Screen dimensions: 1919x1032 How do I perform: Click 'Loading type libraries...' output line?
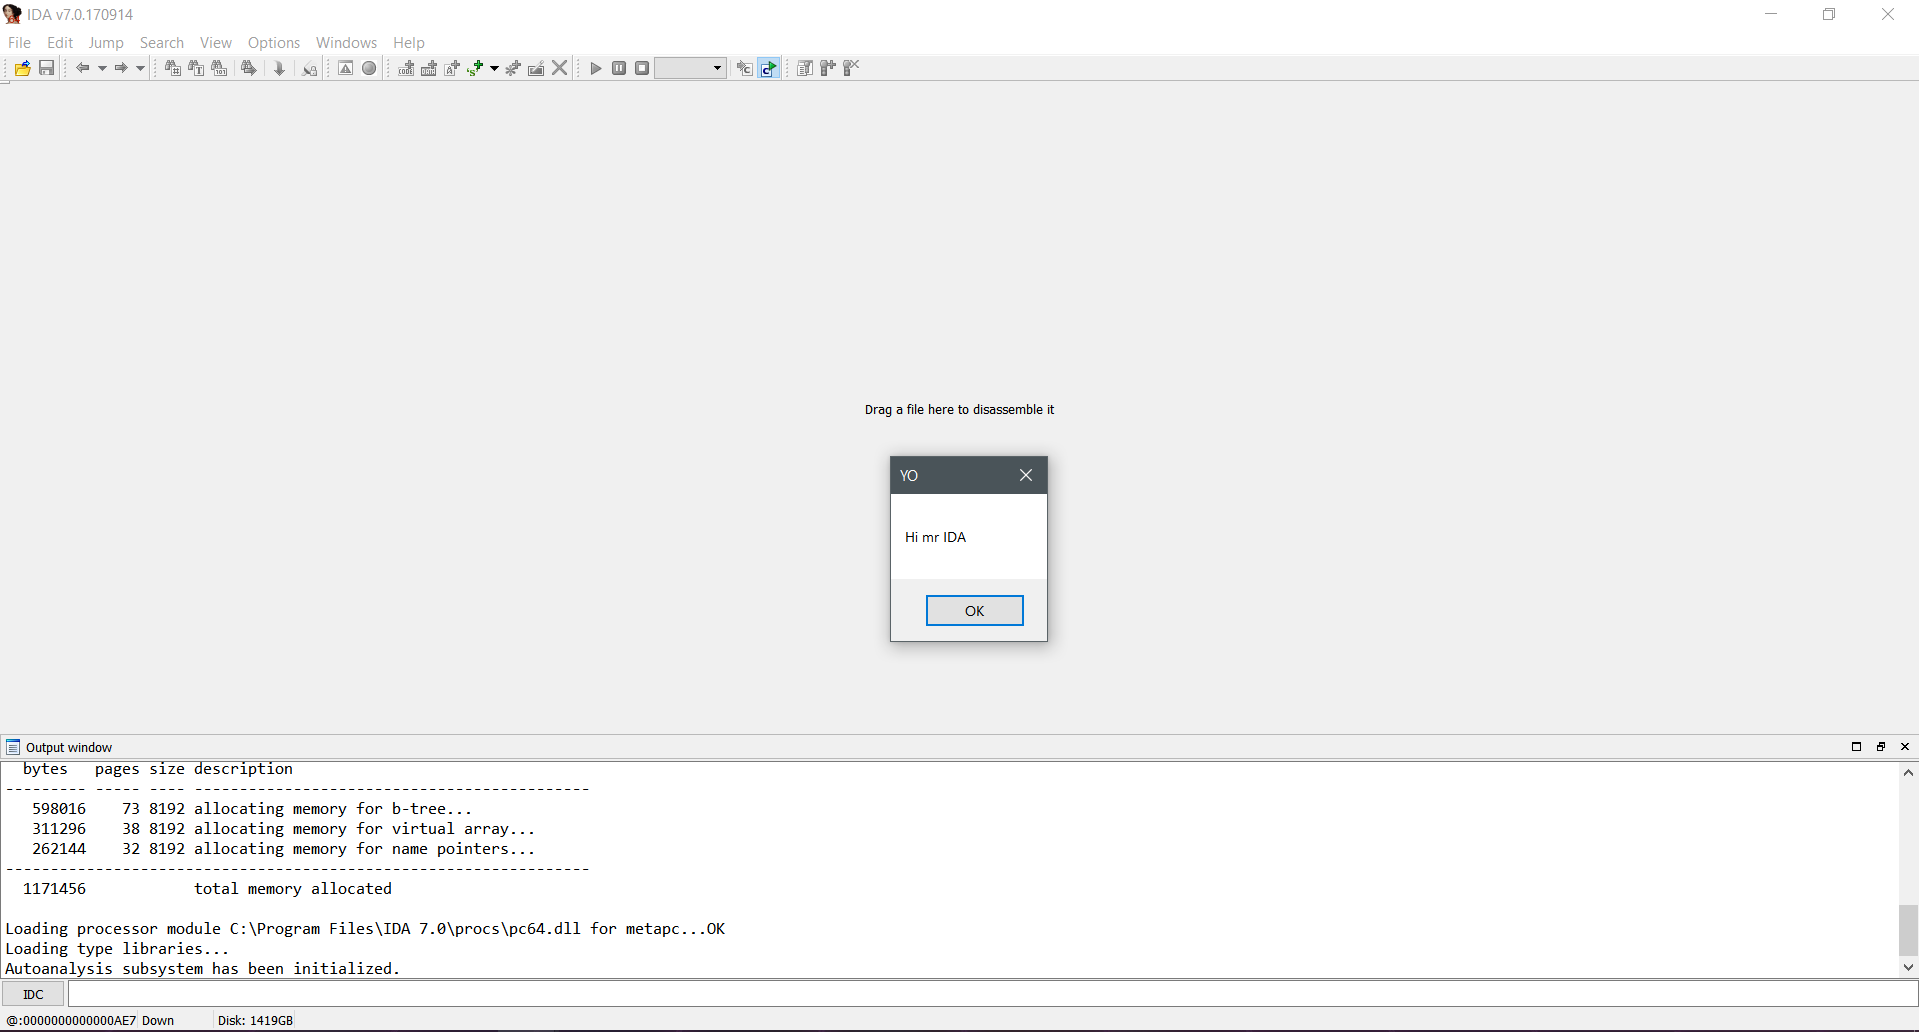click(x=118, y=949)
